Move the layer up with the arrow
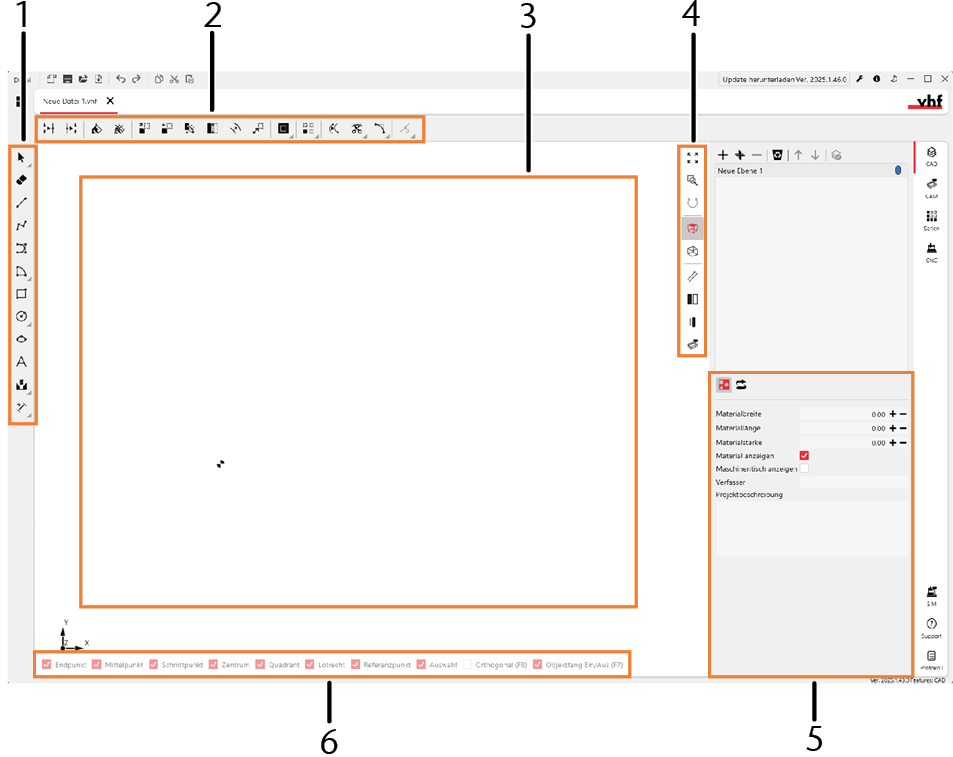The width and height of the screenshot is (953, 757). (798, 156)
